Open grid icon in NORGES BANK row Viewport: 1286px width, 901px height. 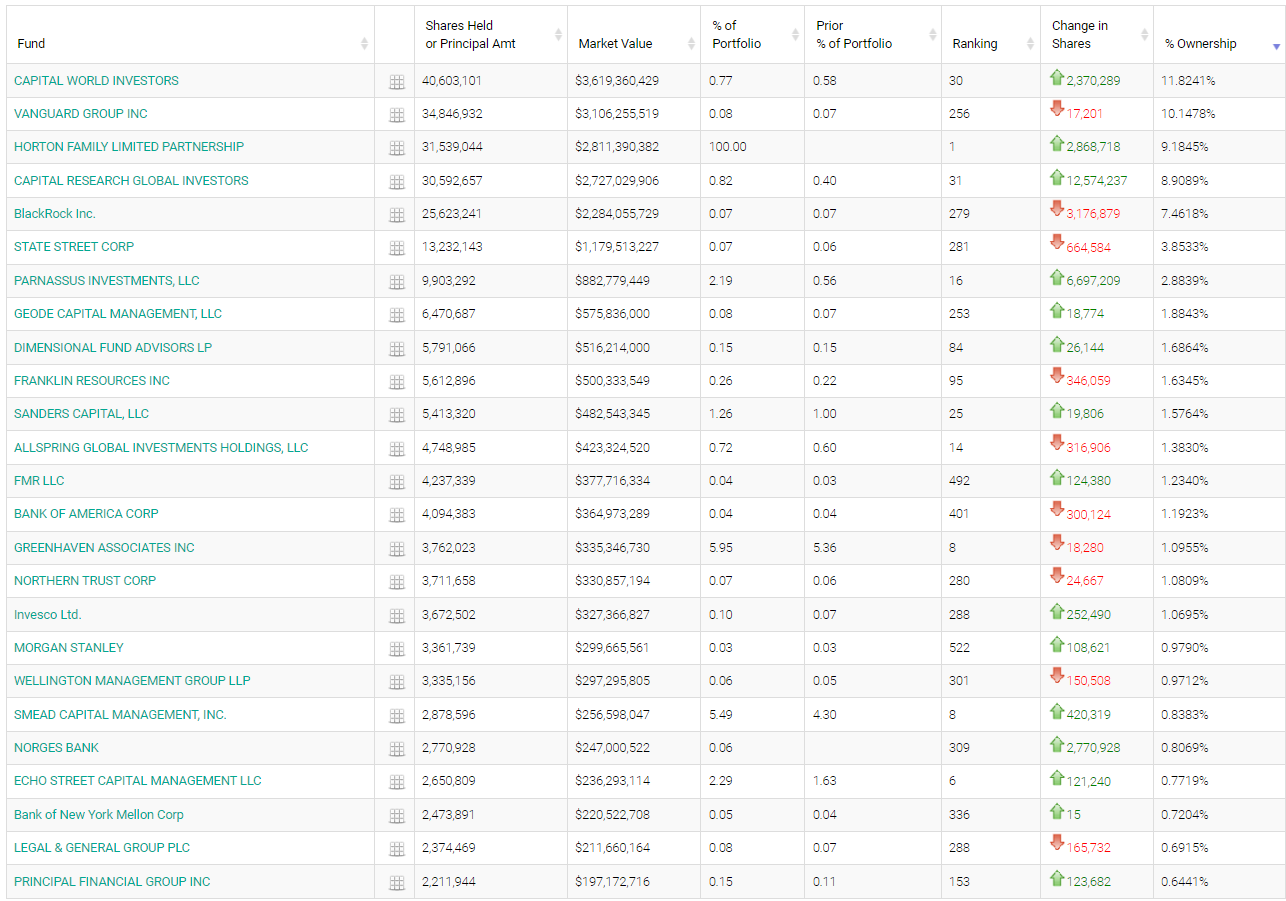[x=396, y=749]
